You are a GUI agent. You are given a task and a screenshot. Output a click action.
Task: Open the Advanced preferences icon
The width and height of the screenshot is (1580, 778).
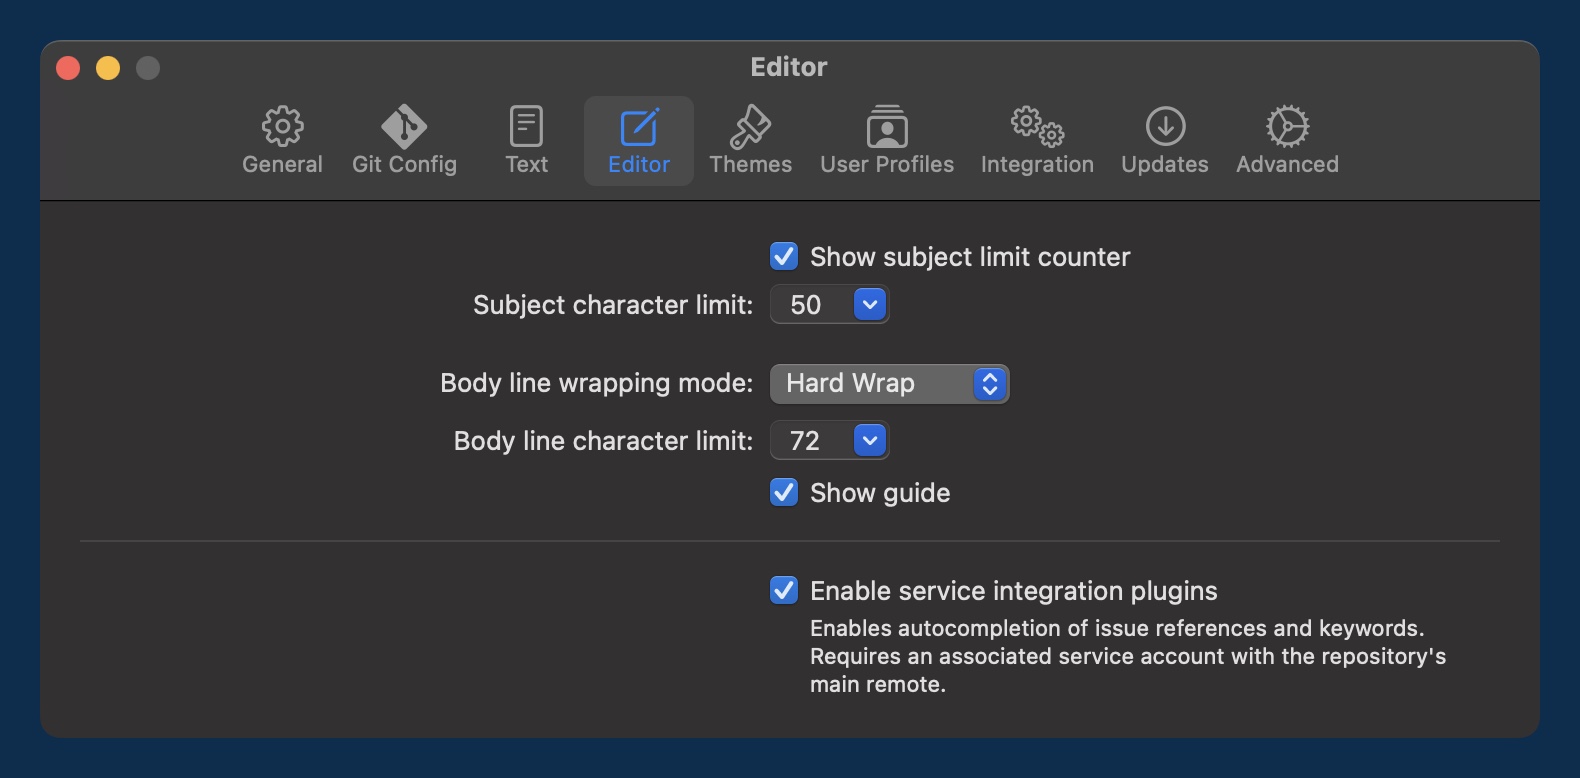pyautogui.click(x=1287, y=127)
